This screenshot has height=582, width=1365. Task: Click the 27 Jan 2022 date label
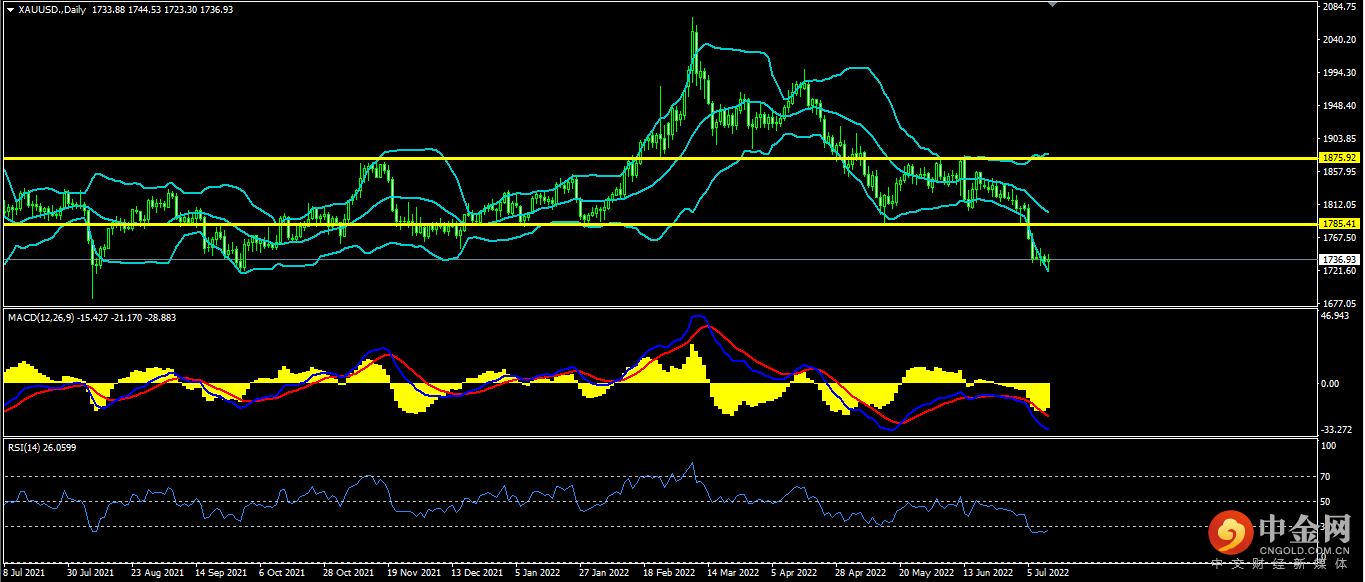pos(605,574)
